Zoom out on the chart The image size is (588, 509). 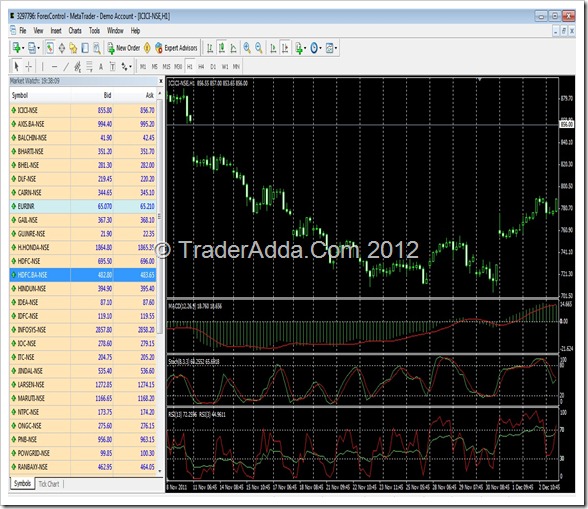259,48
